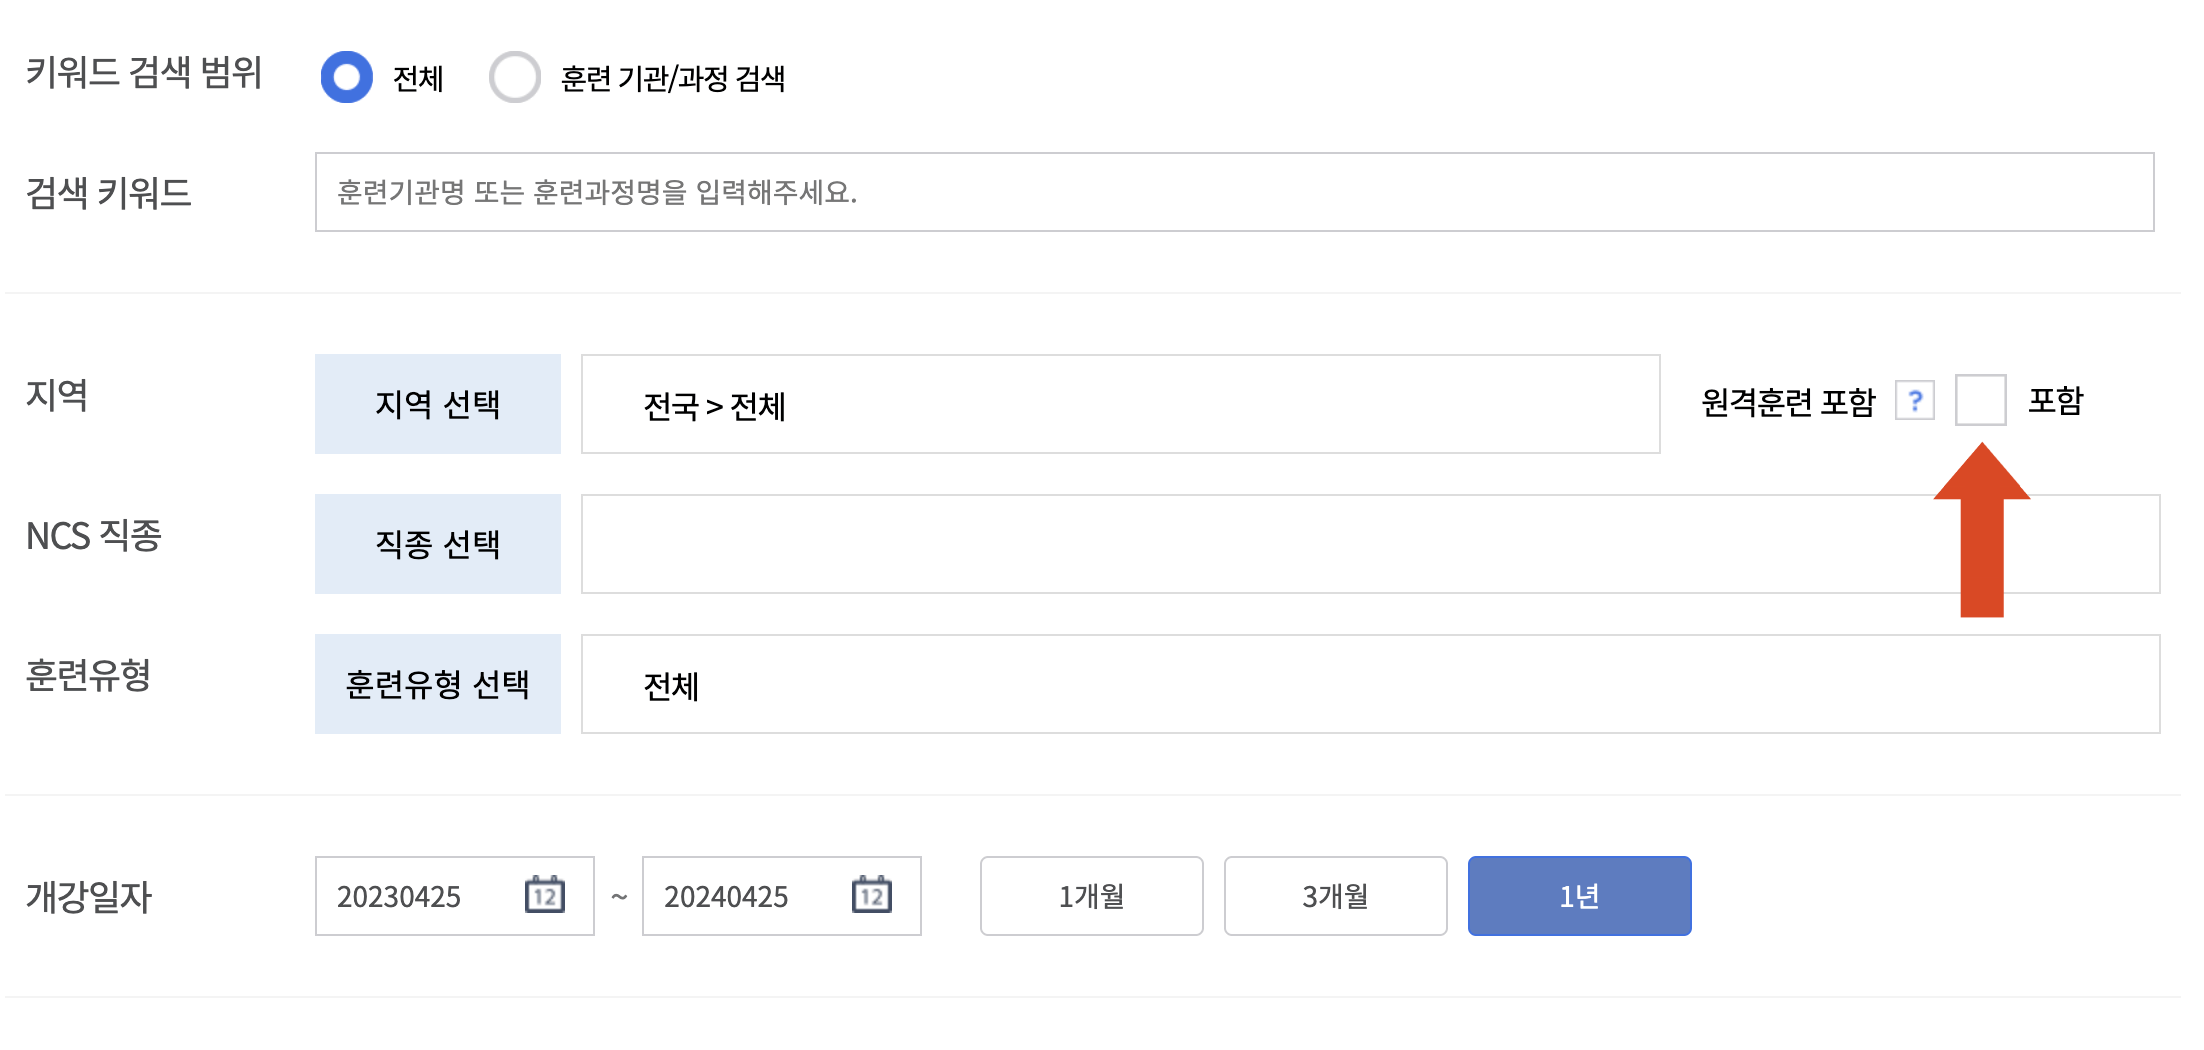Open the 직종 선택 NCS job selector
This screenshot has width=2204, height=1050.
(437, 543)
